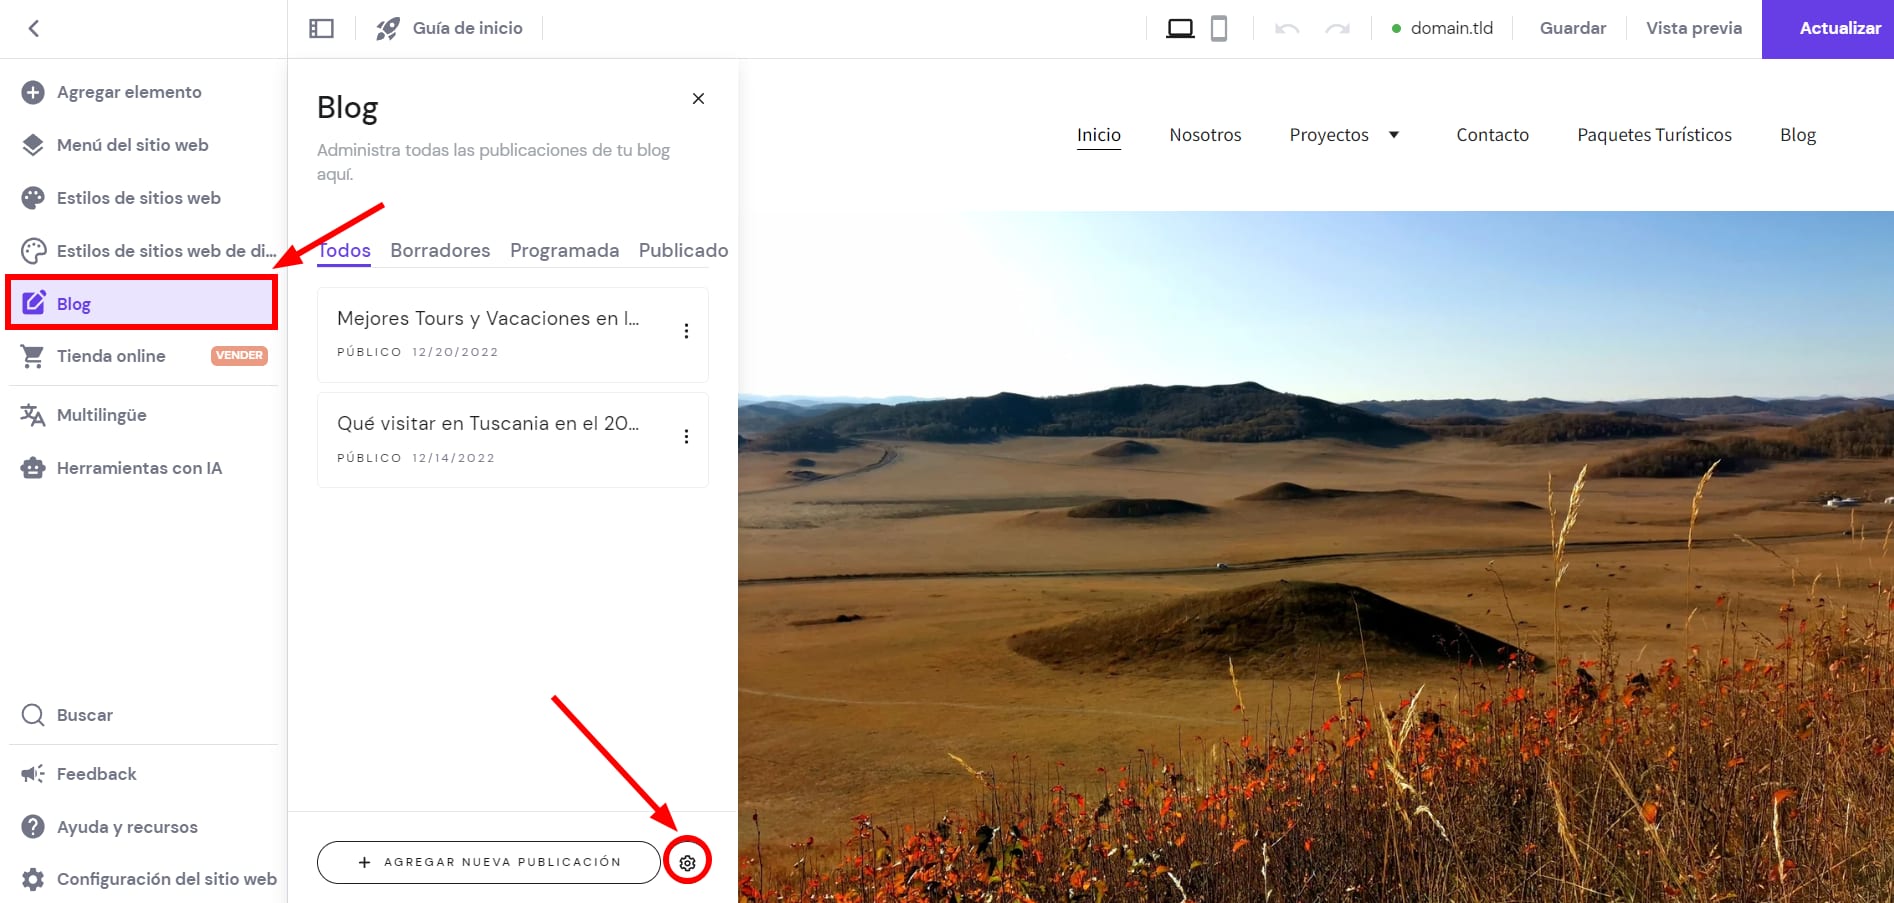Open options menu for Mejores Tours post
The width and height of the screenshot is (1894, 903).
coord(686,332)
